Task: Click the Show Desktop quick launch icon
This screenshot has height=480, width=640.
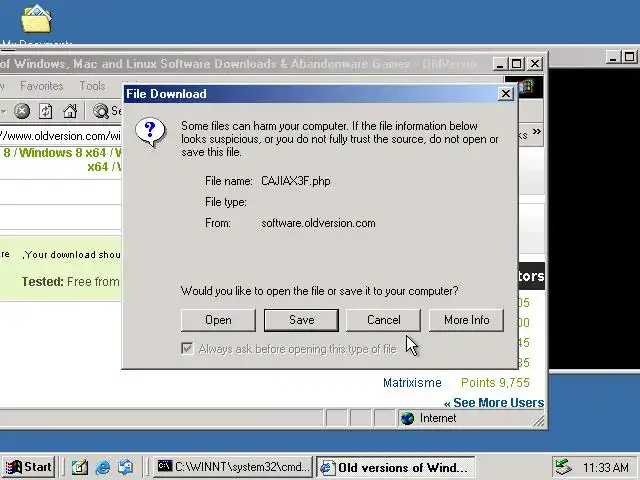Action: [x=80, y=467]
